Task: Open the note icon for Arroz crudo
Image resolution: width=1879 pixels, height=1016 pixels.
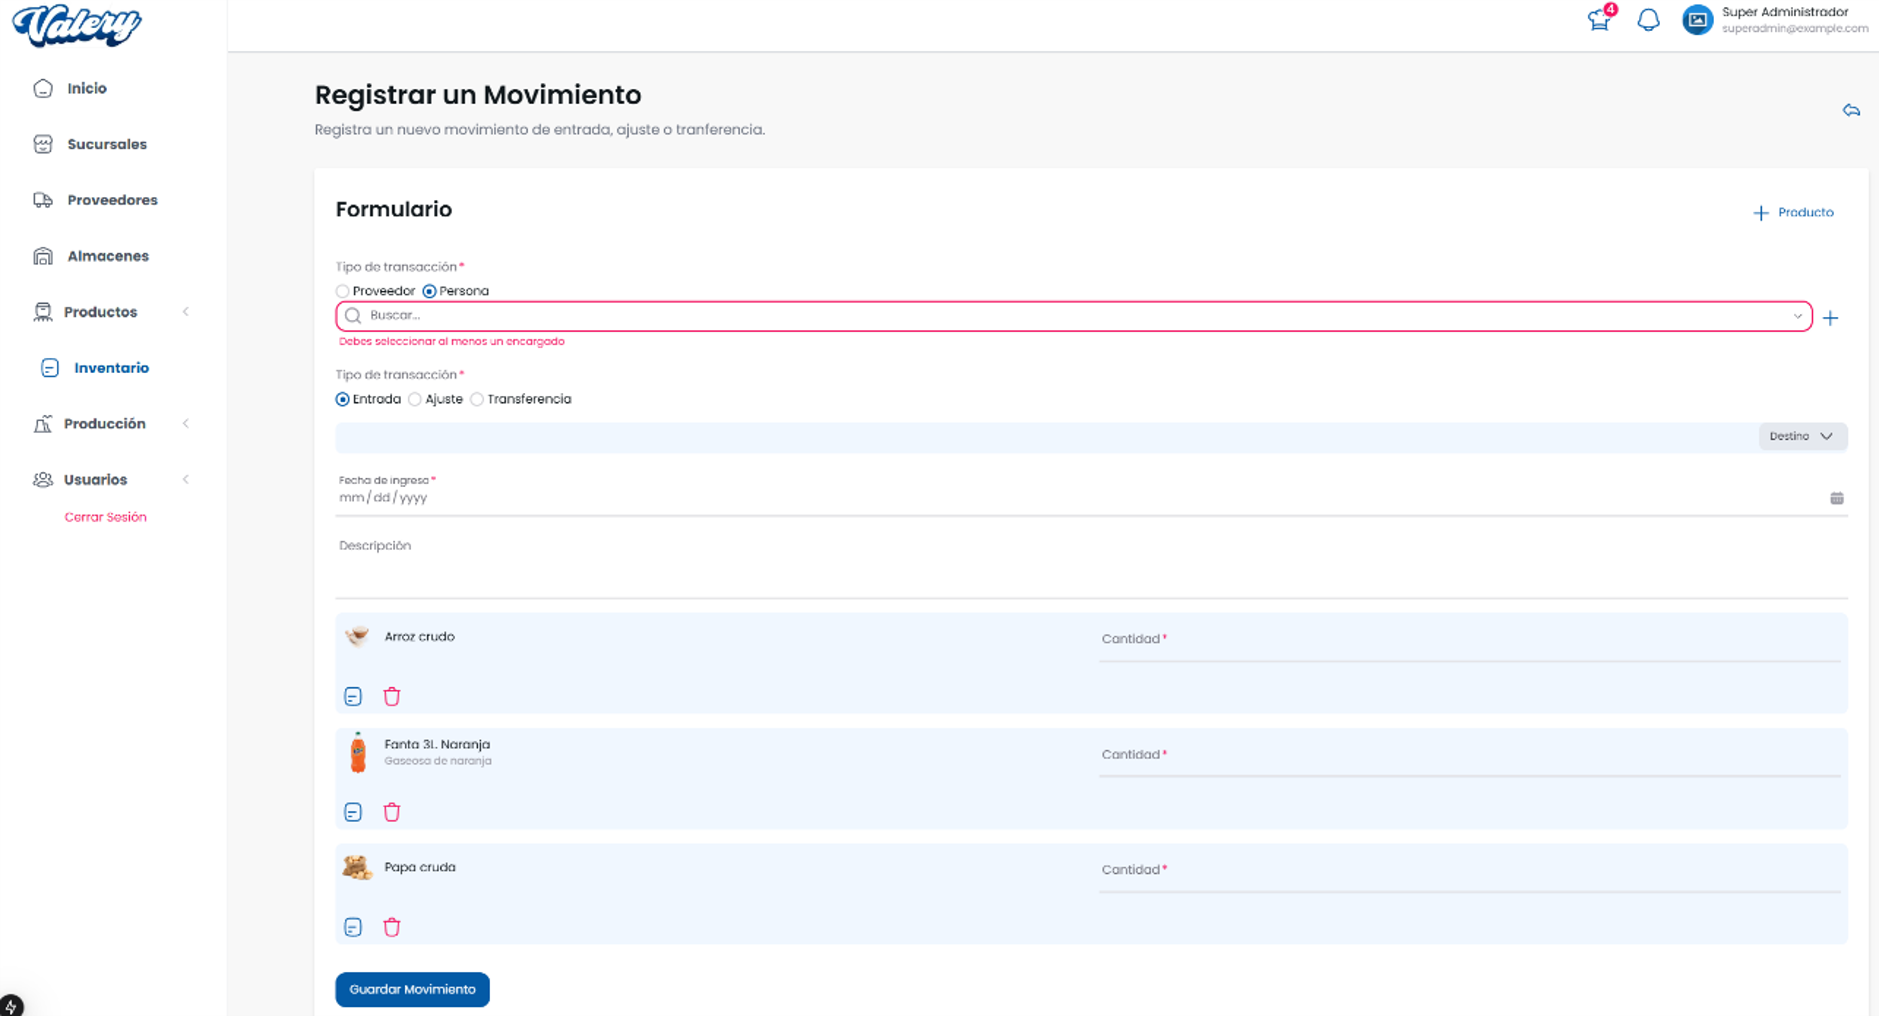Action: (x=353, y=696)
